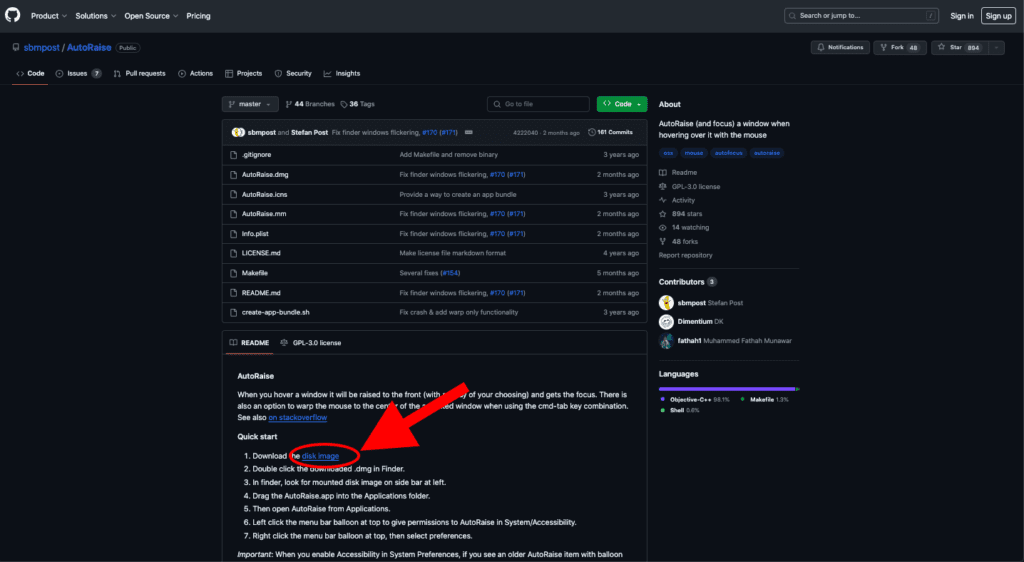Click the 'autofocus' topic tag
Viewport: 1024px width, 562px height.
pyautogui.click(x=728, y=153)
